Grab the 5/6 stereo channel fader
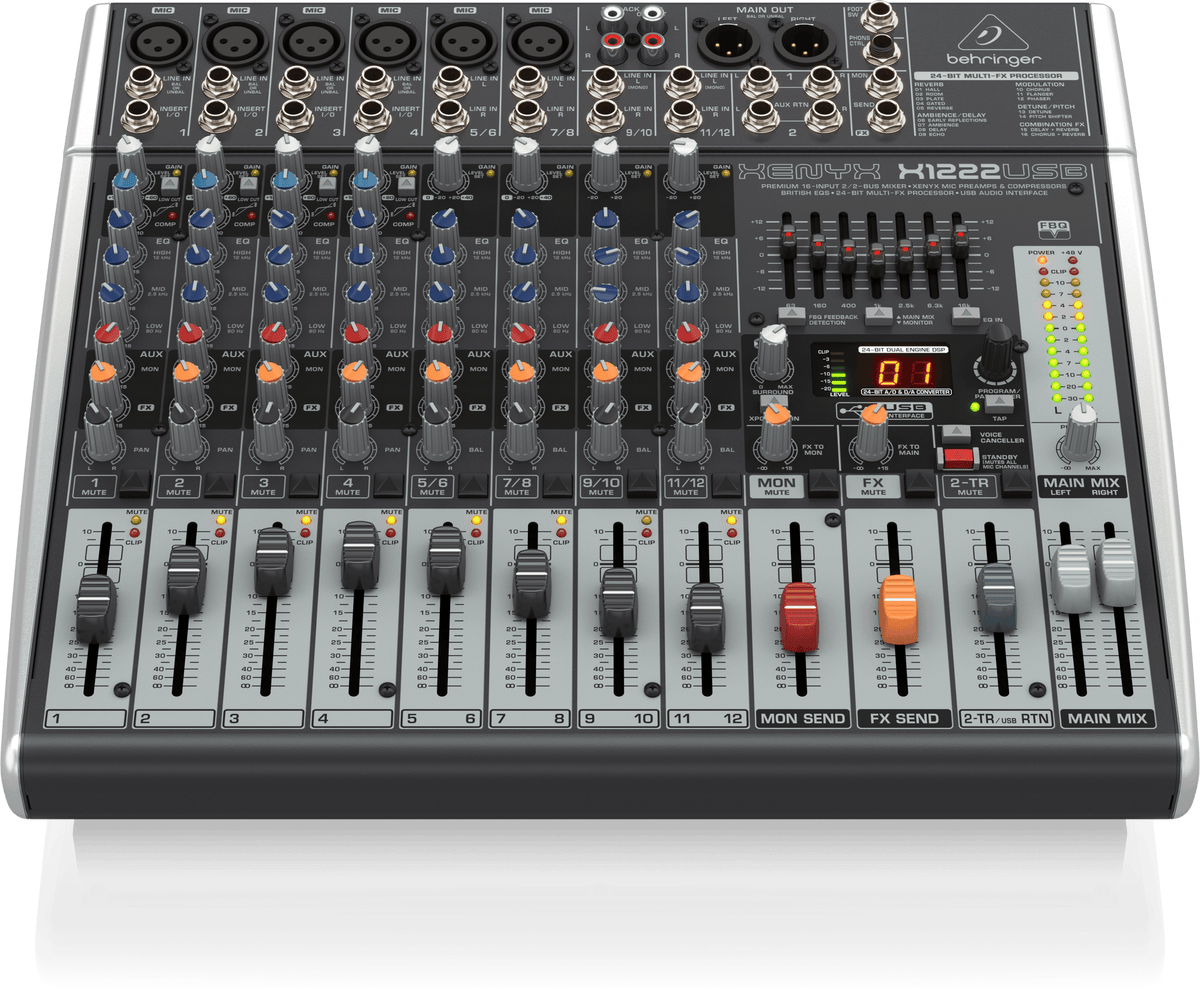Screen dimensions: 1200x992 tap(447, 558)
